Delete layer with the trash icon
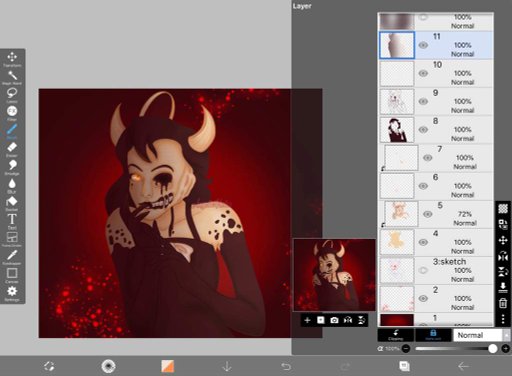This screenshot has width=512, height=376. pyautogui.click(x=503, y=303)
